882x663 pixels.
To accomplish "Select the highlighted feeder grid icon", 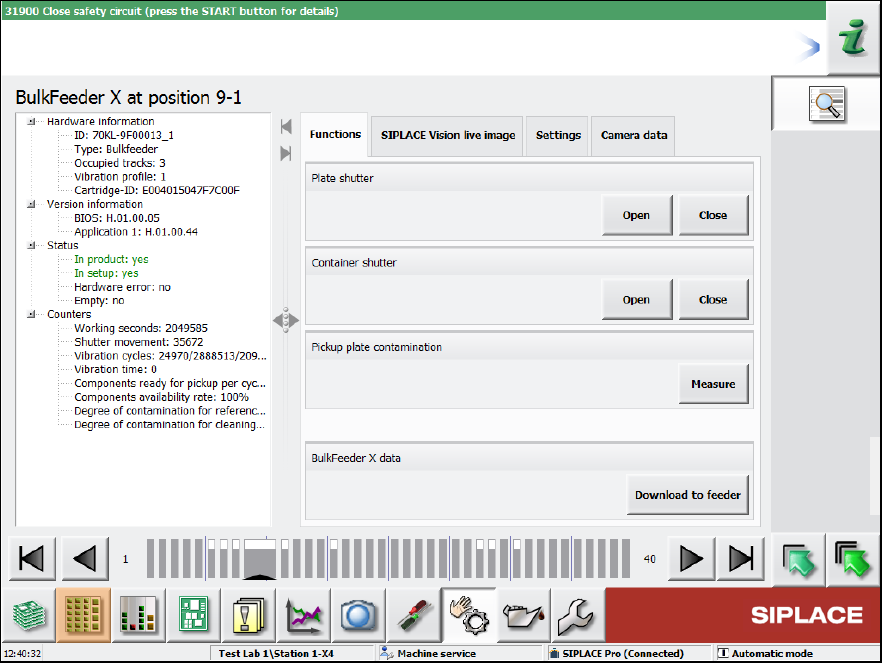I will 83,615.
